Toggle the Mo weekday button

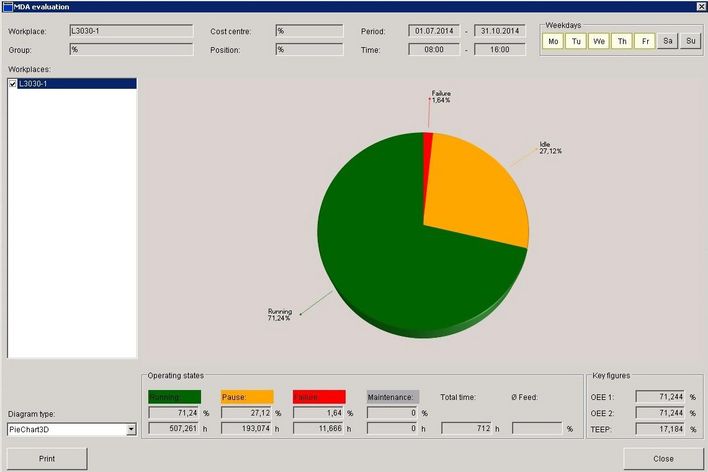tap(552, 41)
